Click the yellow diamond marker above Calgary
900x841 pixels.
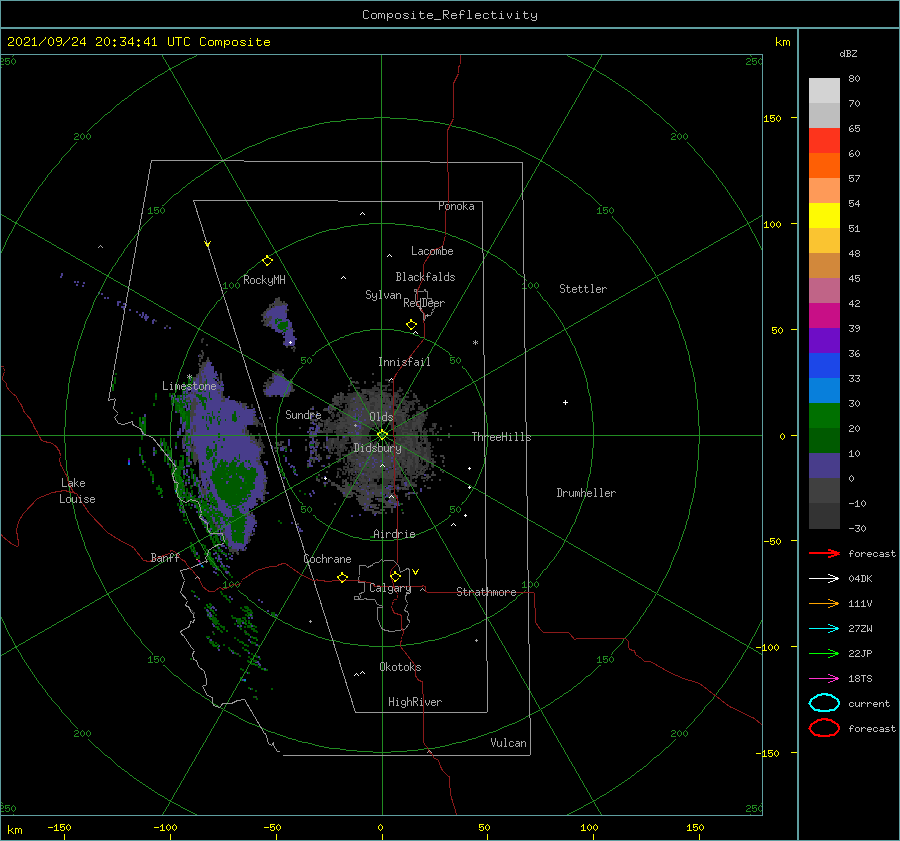[x=395, y=576]
